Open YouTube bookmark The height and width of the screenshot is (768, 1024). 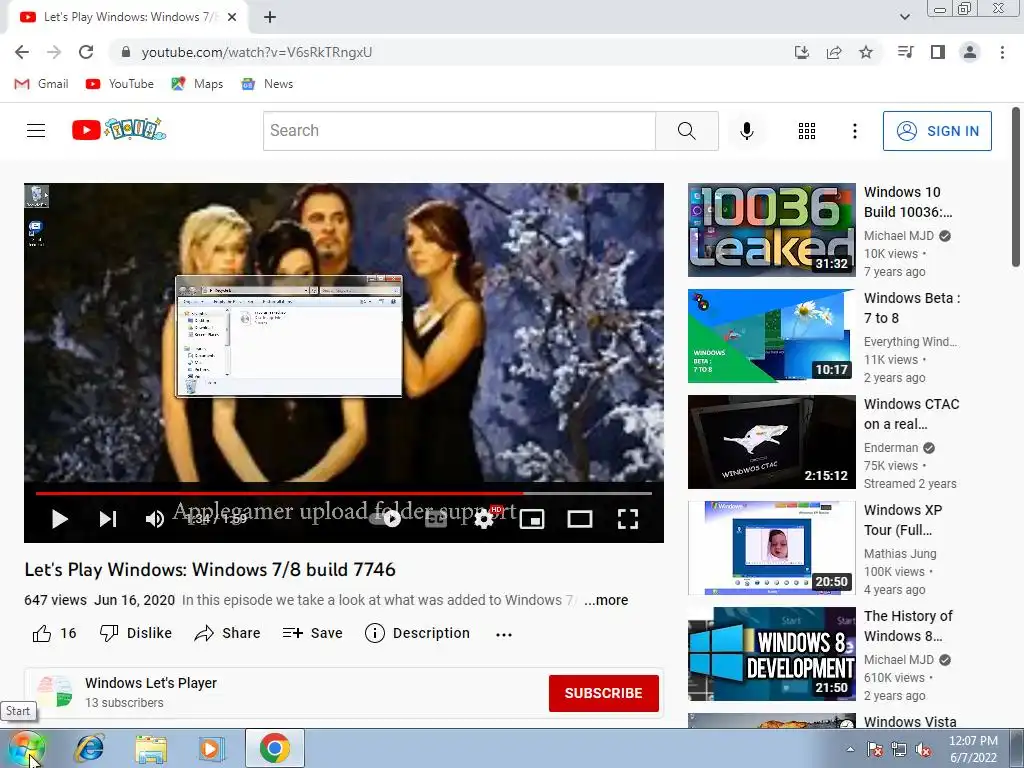[x=120, y=84]
